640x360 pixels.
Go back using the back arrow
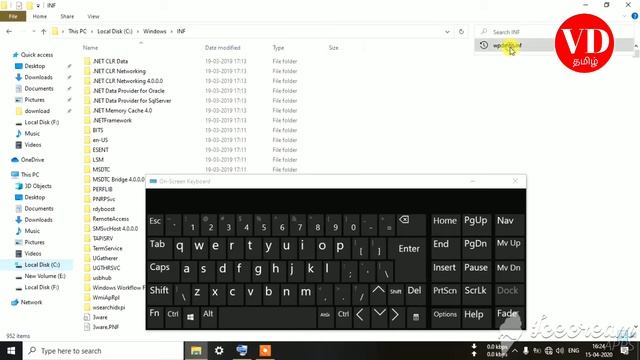click(9, 31)
